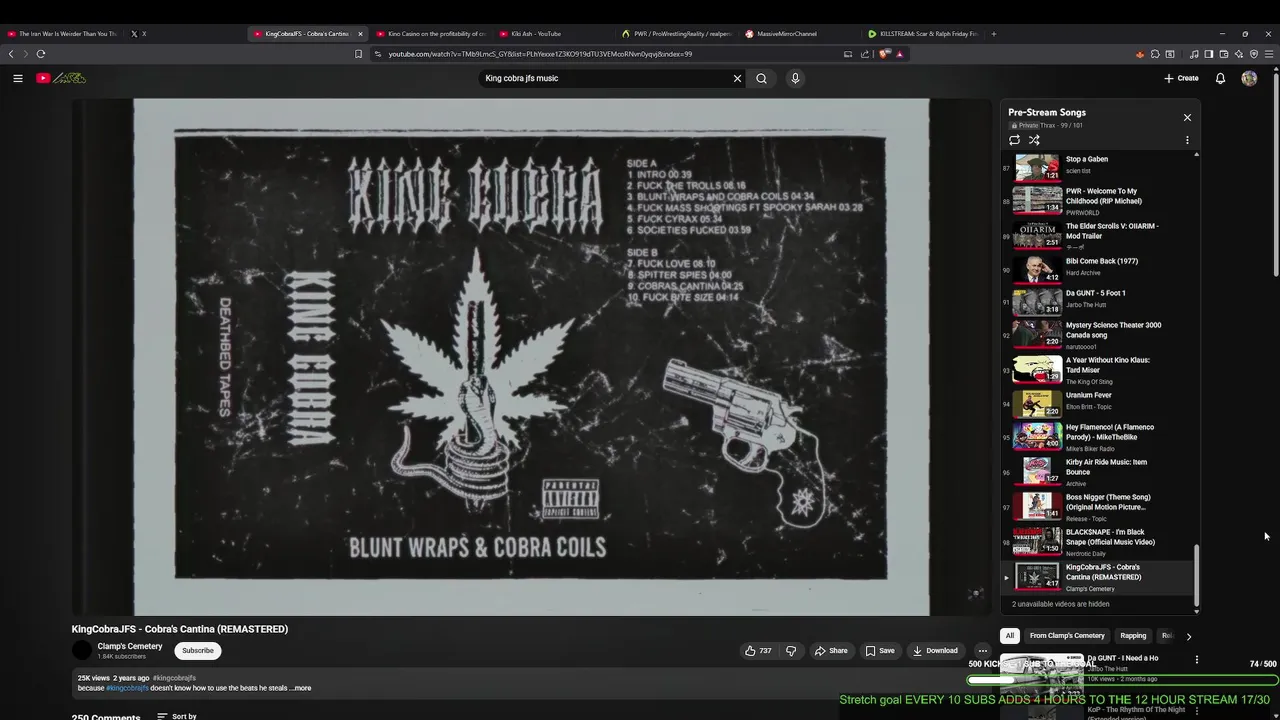Screen dimensions: 1280x720
Task: Start voice search with the microphone
Action: (x=795, y=78)
